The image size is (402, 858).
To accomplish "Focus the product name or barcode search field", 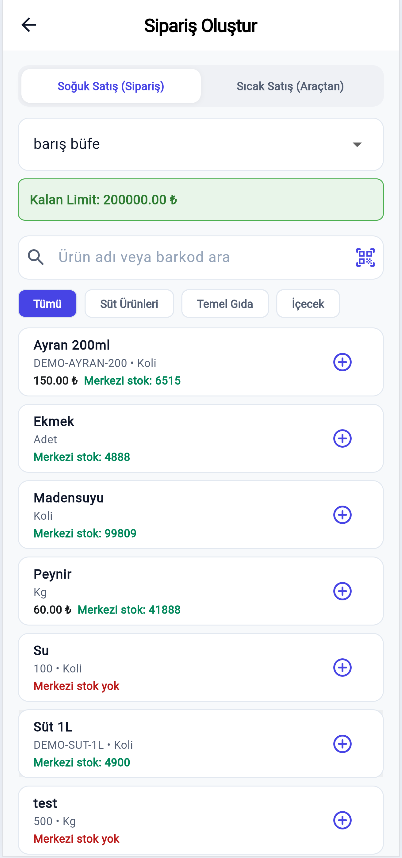I will pos(201,257).
